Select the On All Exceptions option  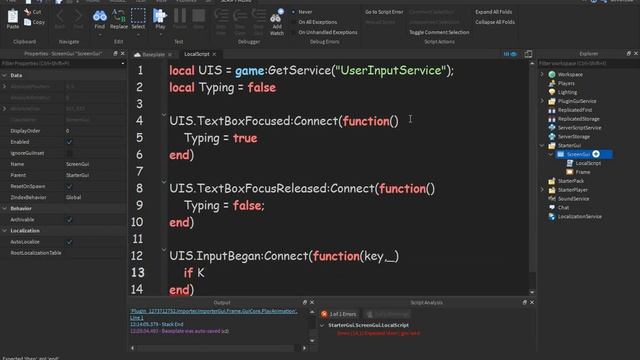pos(314,22)
